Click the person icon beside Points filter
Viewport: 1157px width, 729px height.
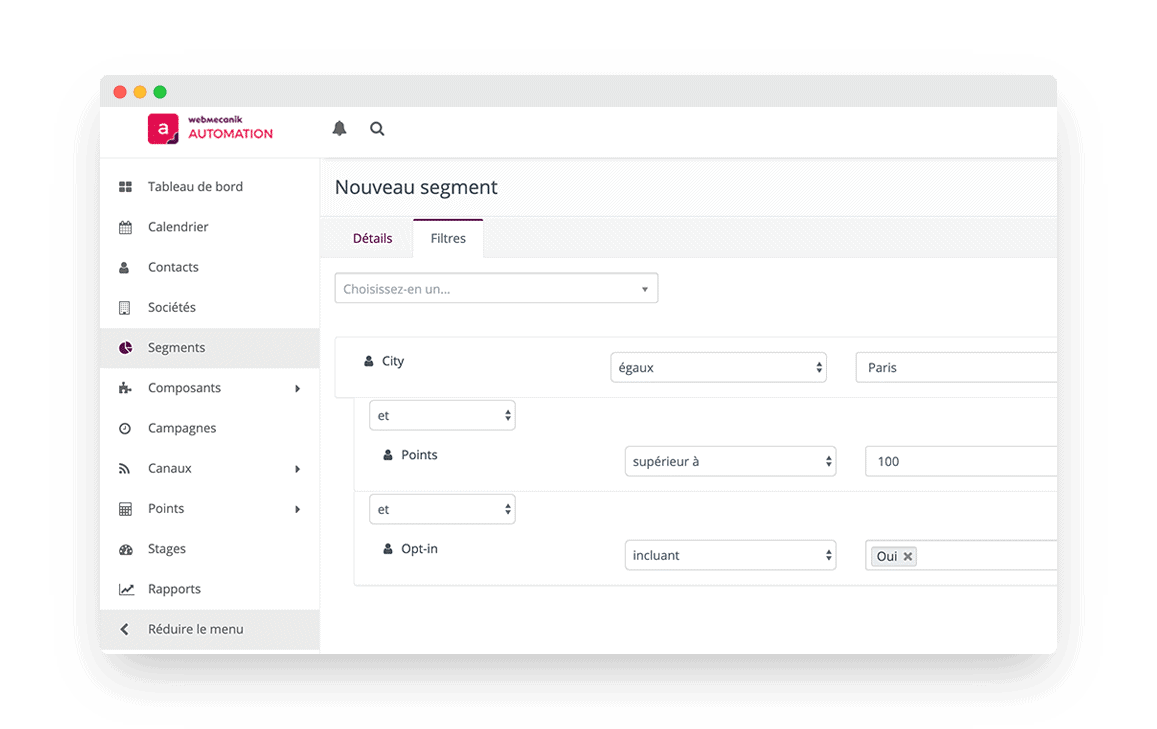387,455
